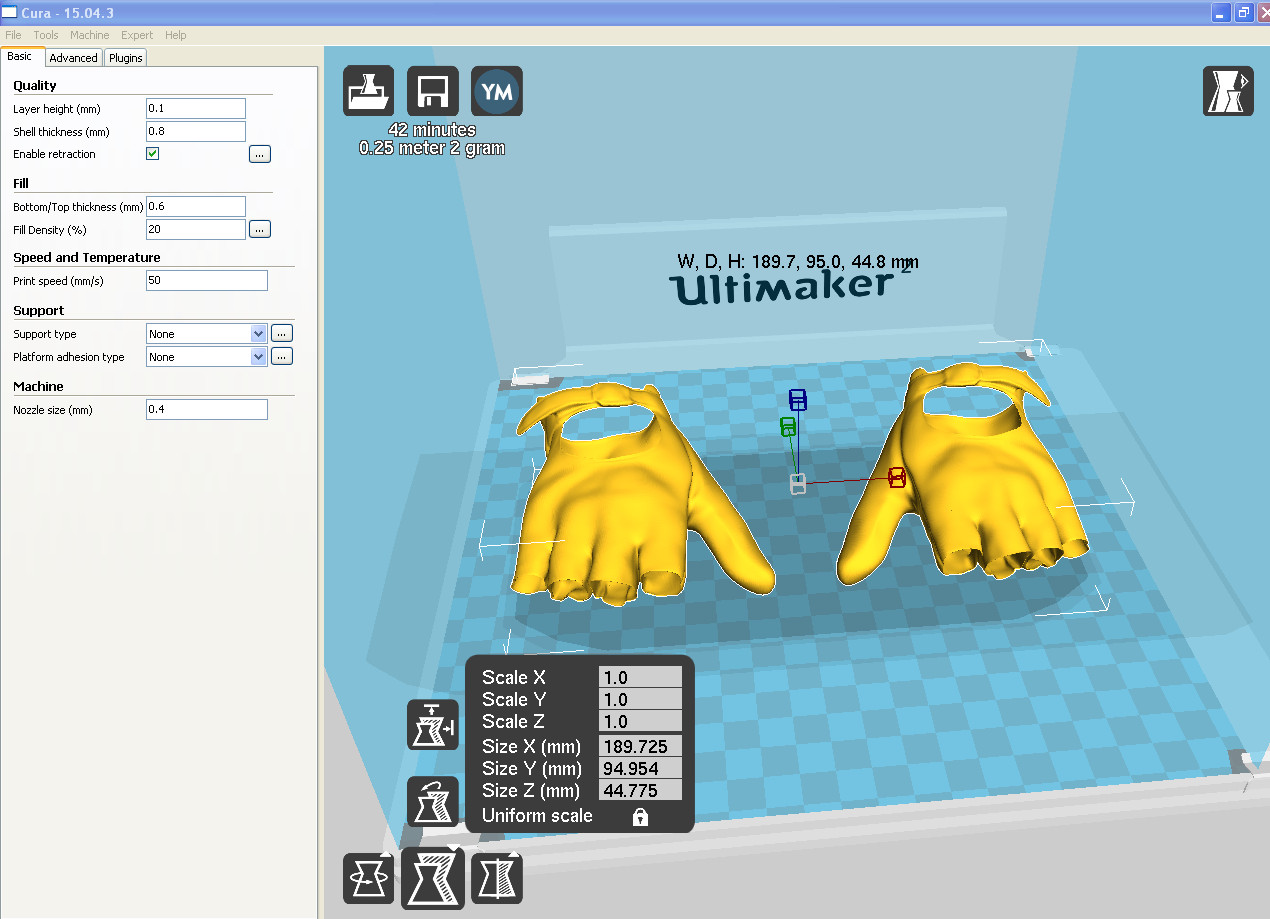Click the '42 minutes' print time text
Image resolution: width=1270 pixels, height=919 pixels.
tap(432, 130)
